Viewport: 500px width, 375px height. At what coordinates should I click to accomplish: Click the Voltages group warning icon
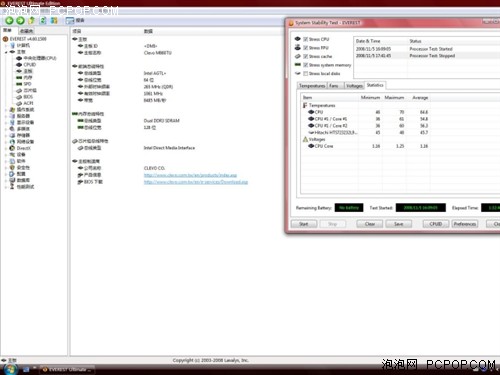pyautogui.click(x=305, y=139)
